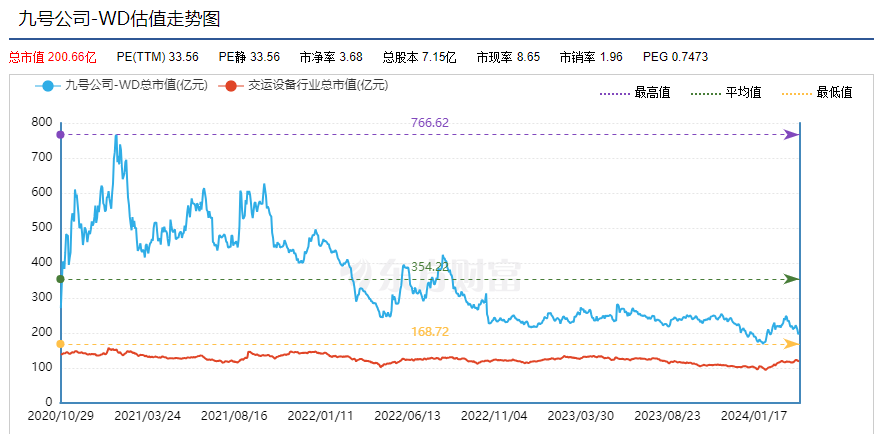Click the 300 y-axis label

tap(40, 297)
